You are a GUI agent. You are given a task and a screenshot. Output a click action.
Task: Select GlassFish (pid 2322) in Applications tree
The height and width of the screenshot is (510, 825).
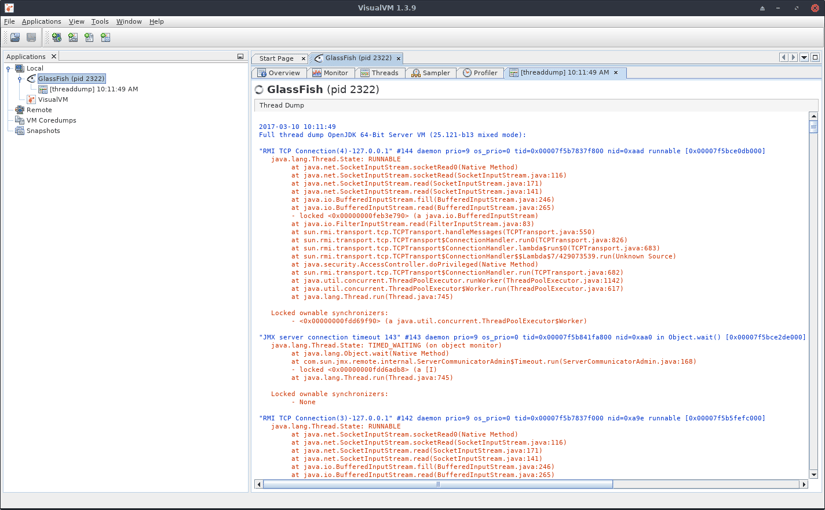click(x=71, y=78)
